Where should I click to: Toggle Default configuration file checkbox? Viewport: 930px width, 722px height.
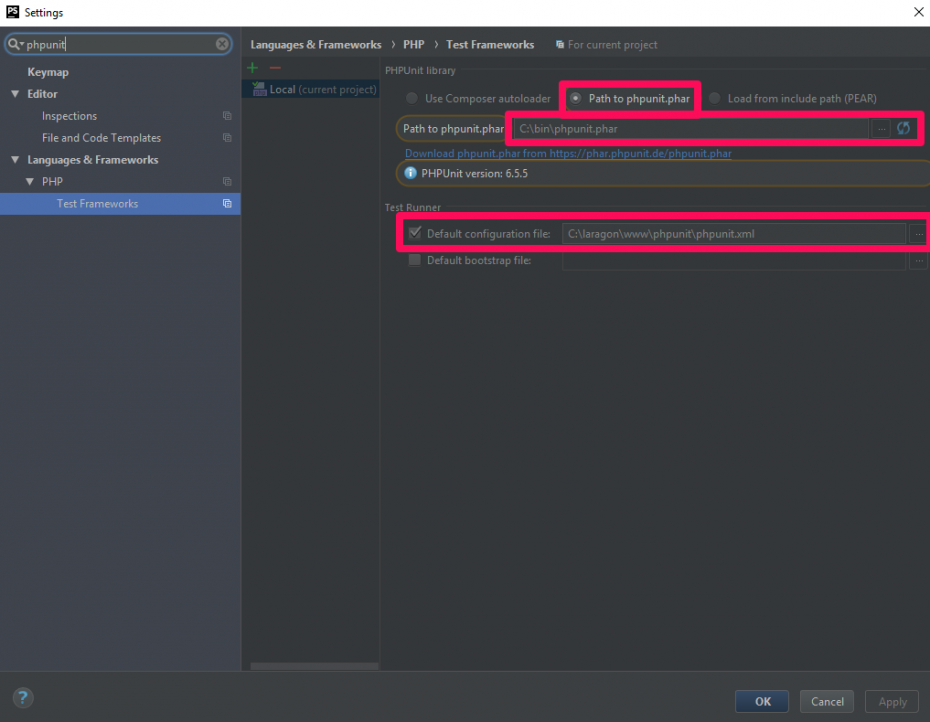[415, 233]
